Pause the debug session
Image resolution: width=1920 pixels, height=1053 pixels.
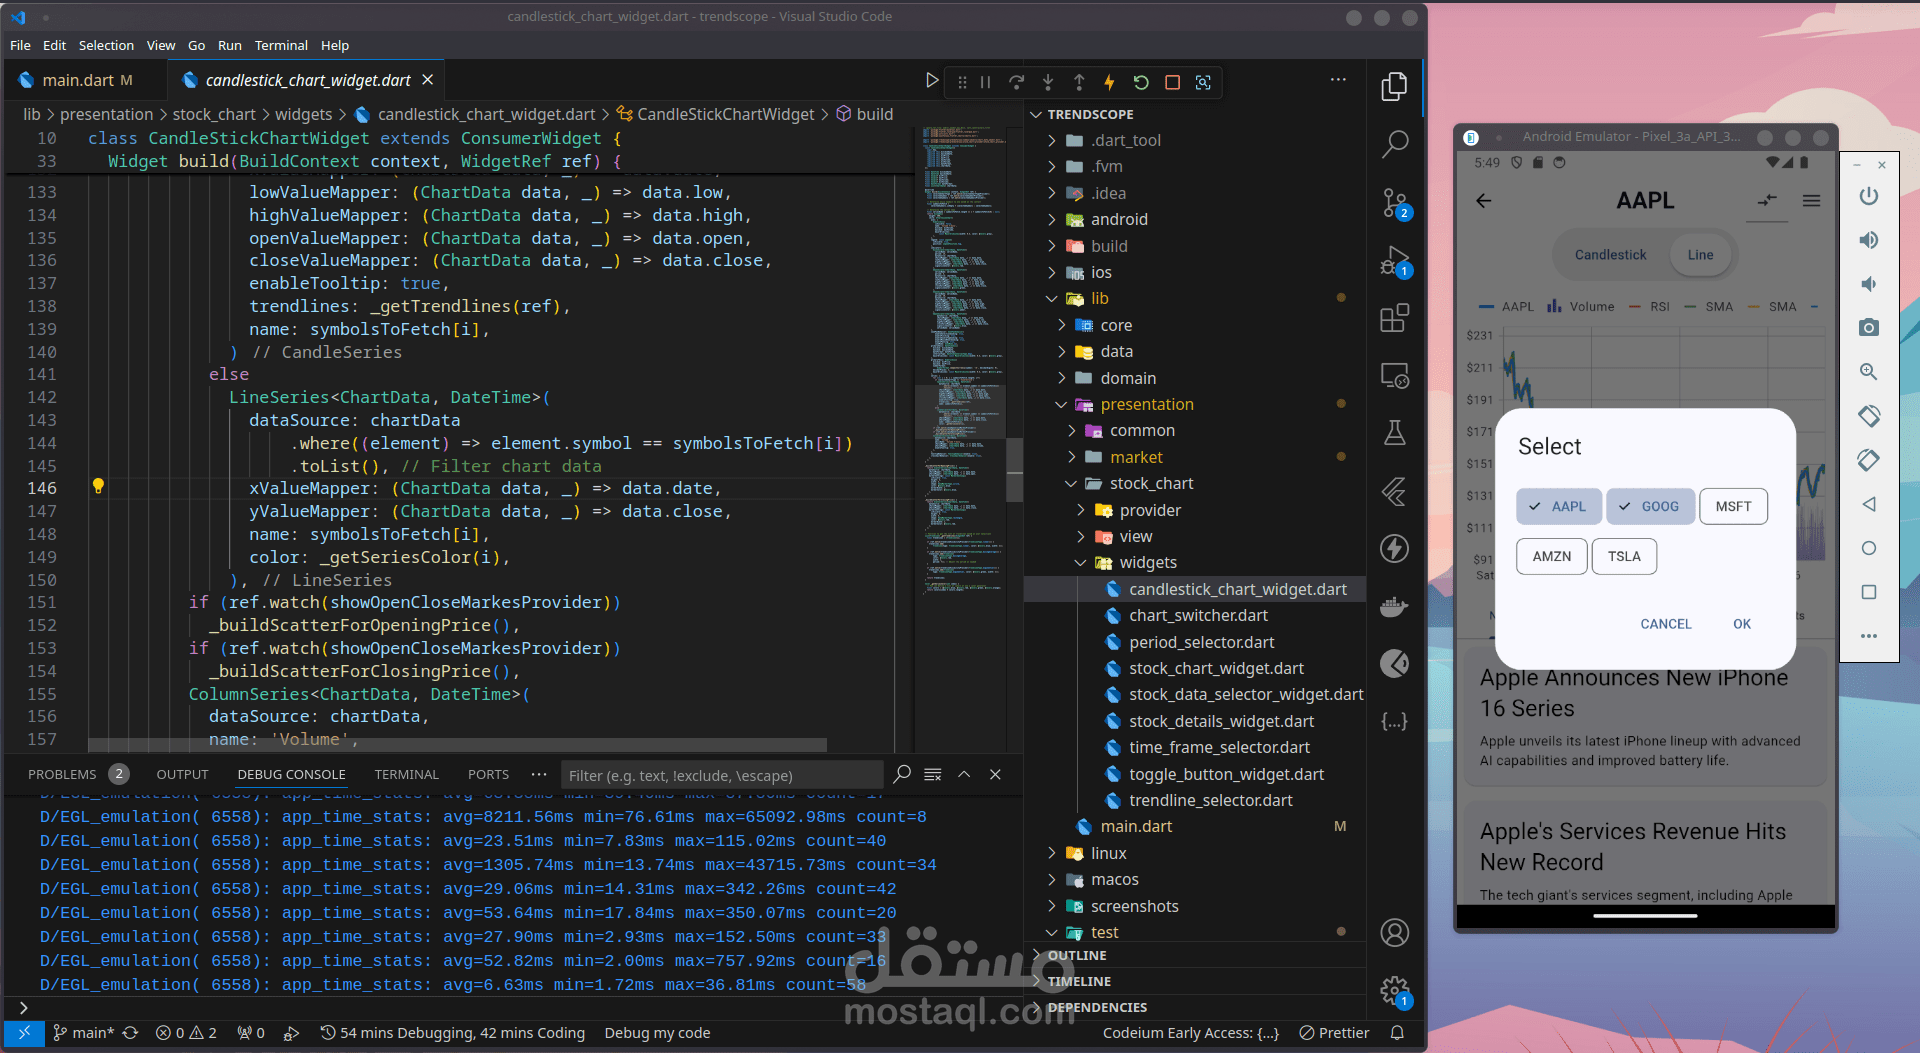point(985,82)
